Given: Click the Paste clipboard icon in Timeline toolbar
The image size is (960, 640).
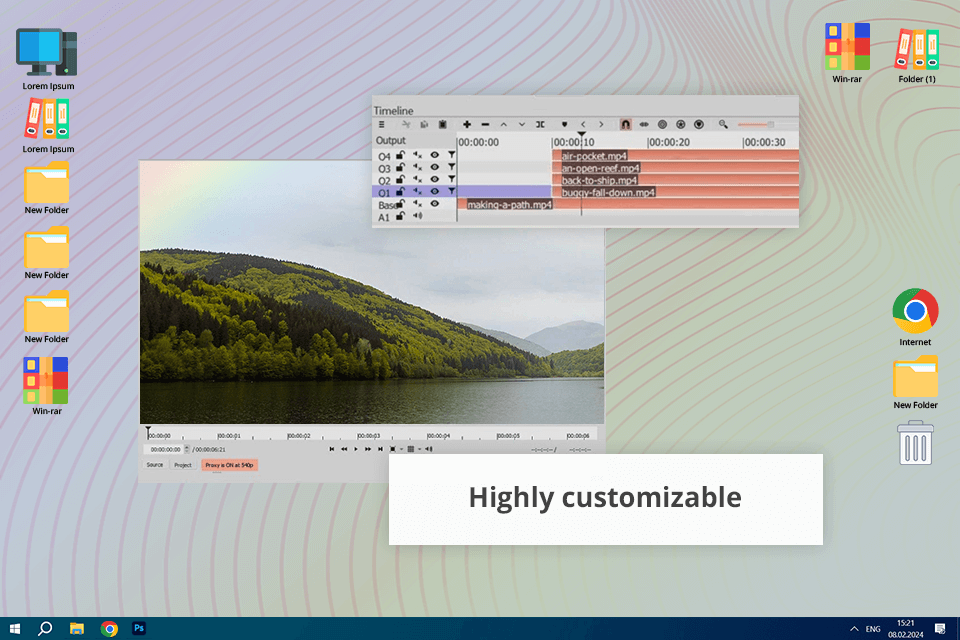Looking at the screenshot, I should [x=443, y=124].
